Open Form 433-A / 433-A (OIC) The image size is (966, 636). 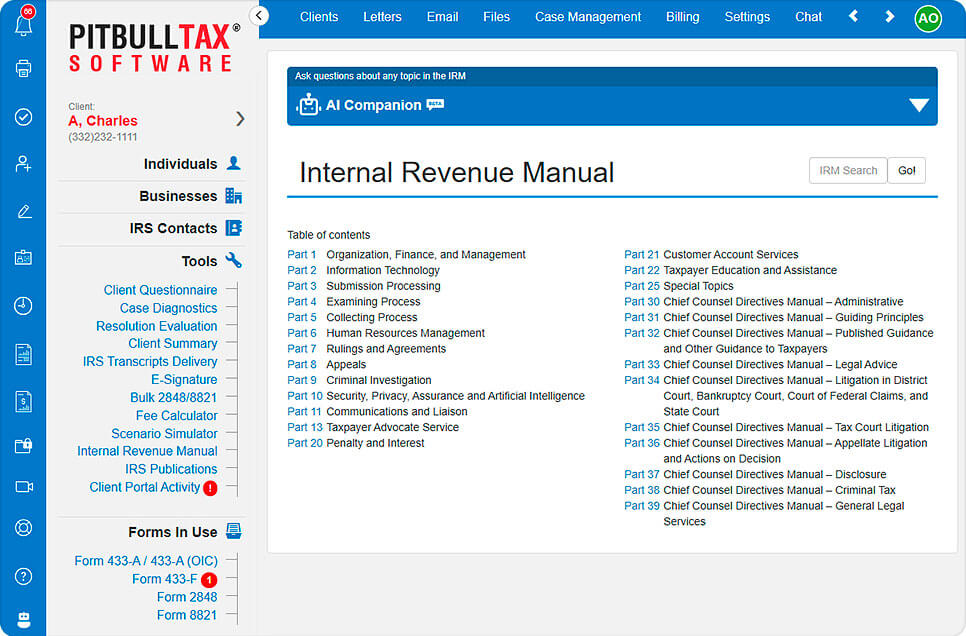(145, 561)
